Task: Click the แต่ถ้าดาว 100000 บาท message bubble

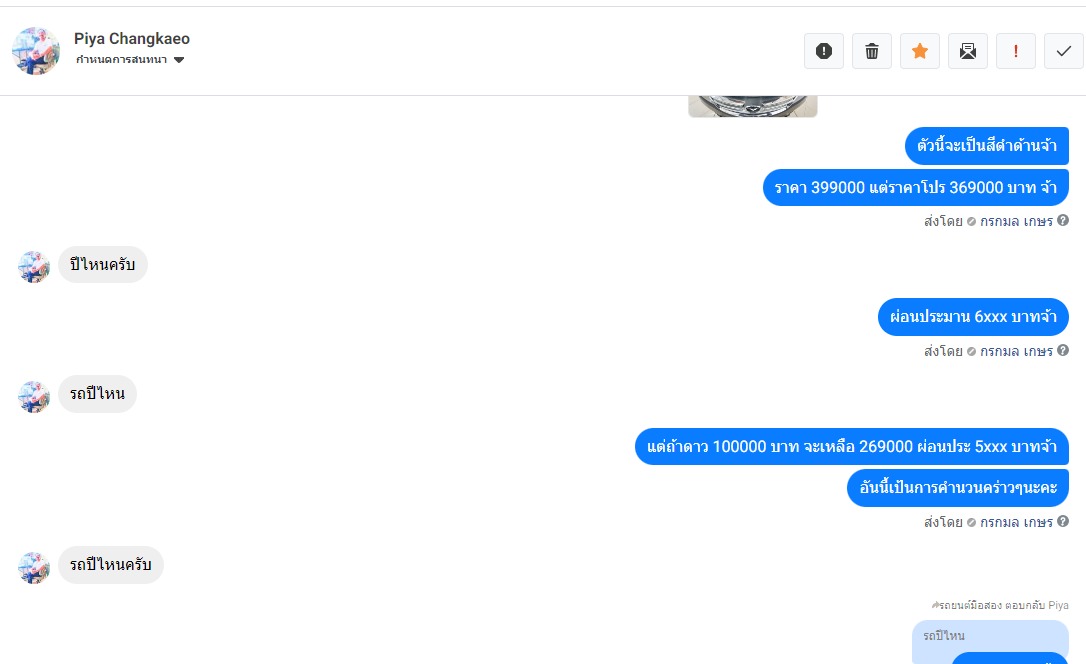Action: [852, 447]
